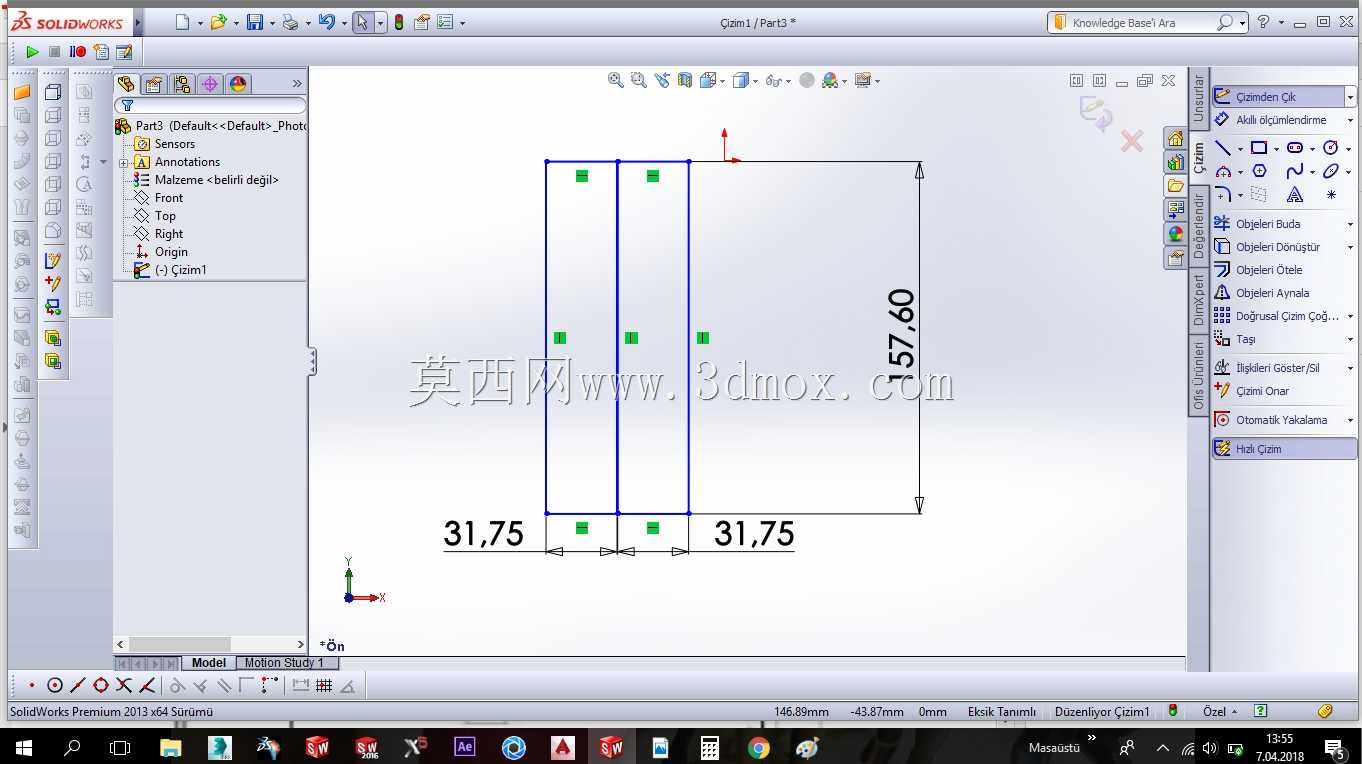Select the Centerpoint Arc tool
The height and width of the screenshot is (764, 1362).
(x=1222, y=171)
